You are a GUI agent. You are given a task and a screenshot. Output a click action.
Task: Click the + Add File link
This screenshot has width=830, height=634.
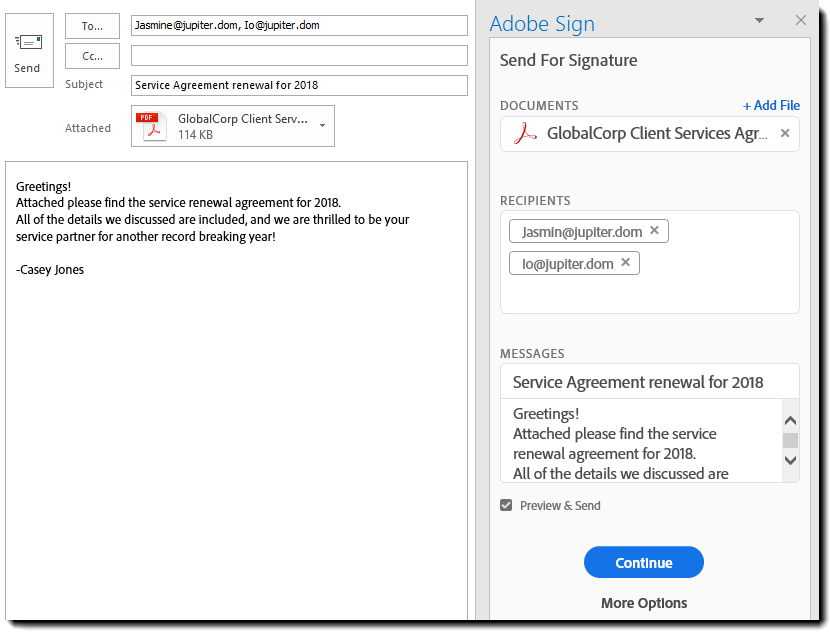pyautogui.click(x=771, y=105)
